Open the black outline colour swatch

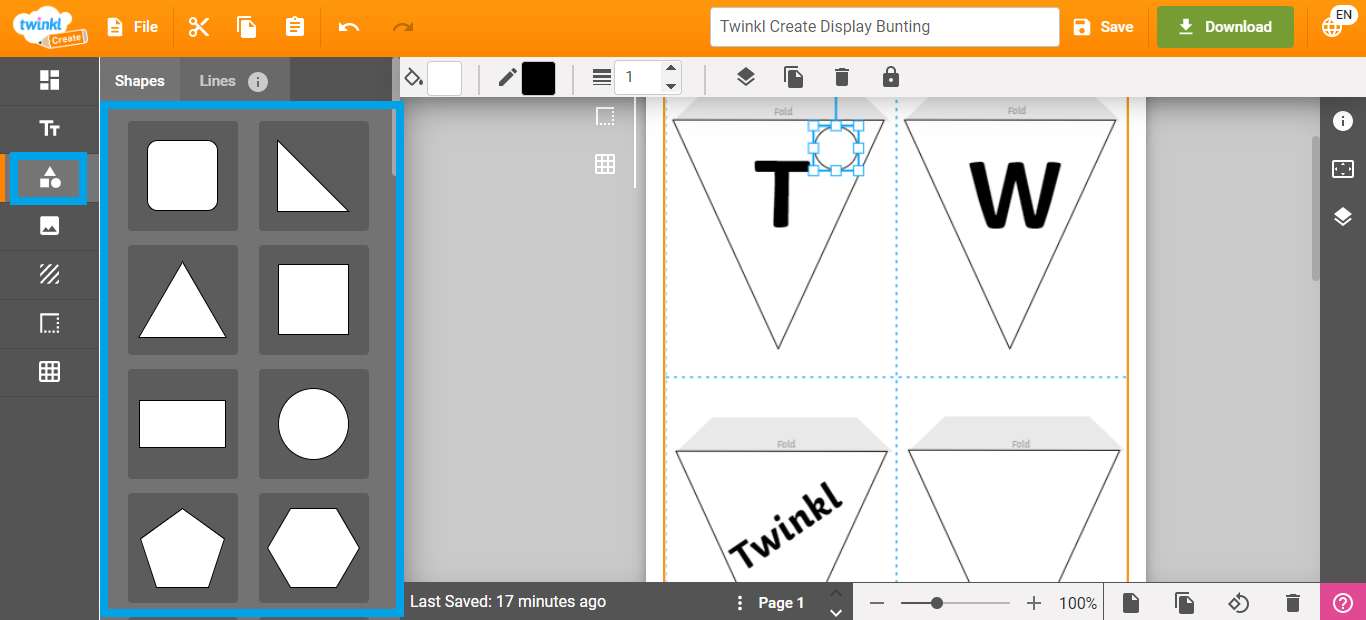click(x=538, y=78)
